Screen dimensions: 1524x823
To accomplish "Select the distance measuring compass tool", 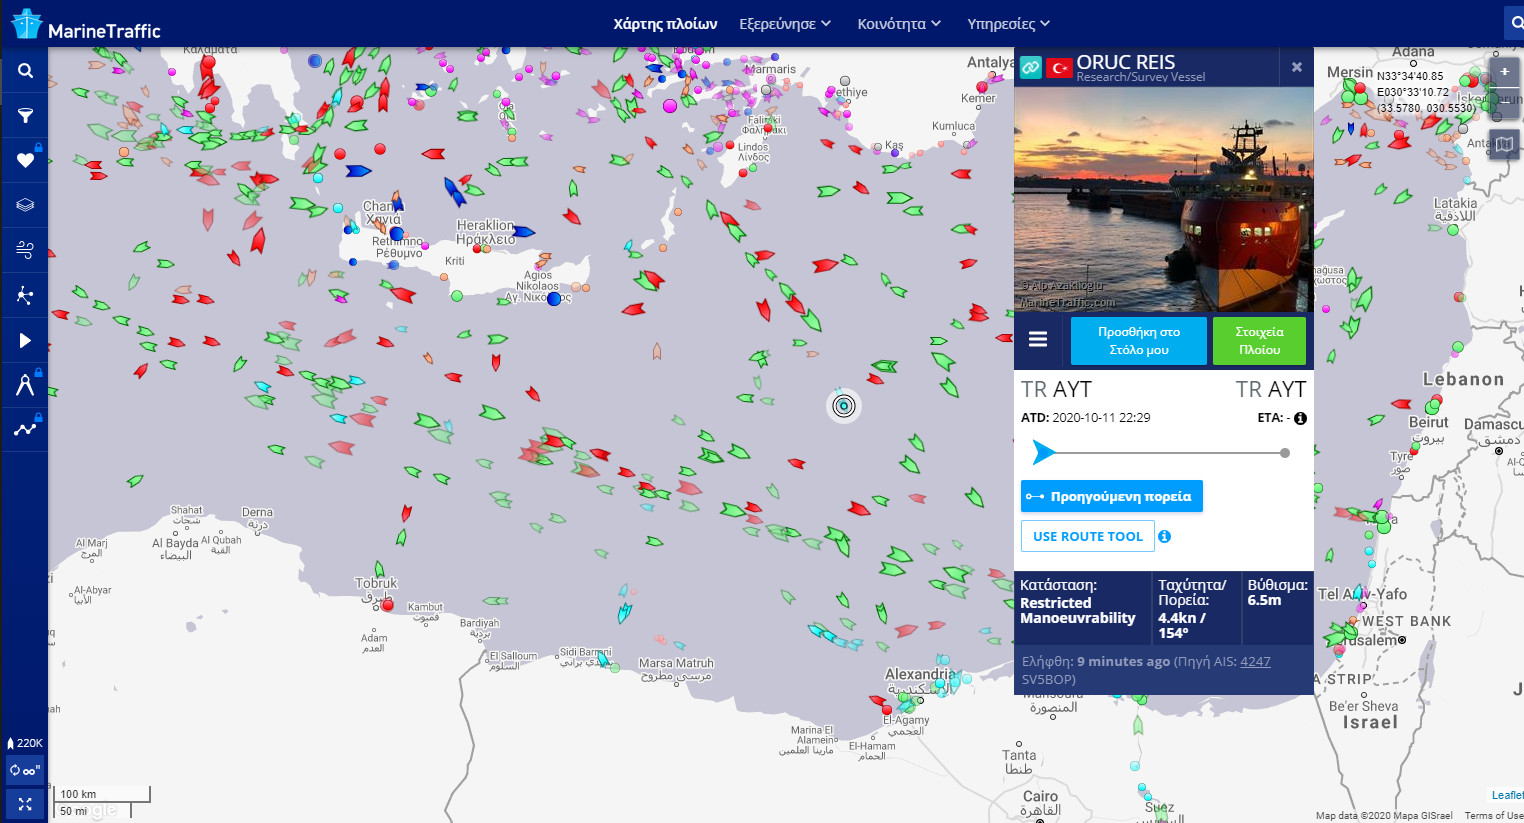I will point(25,385).
